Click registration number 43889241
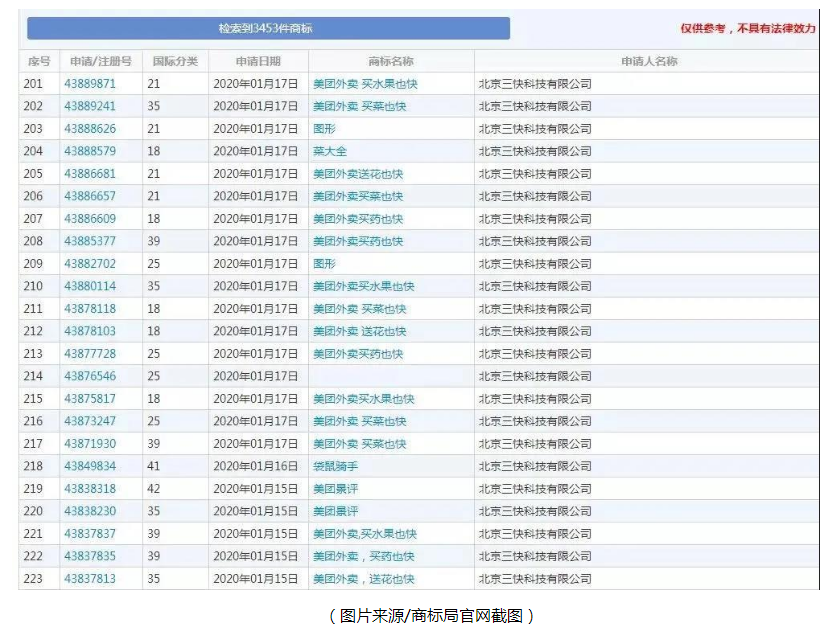This screenshot has width=831, height=632. [x=90, y=106]
